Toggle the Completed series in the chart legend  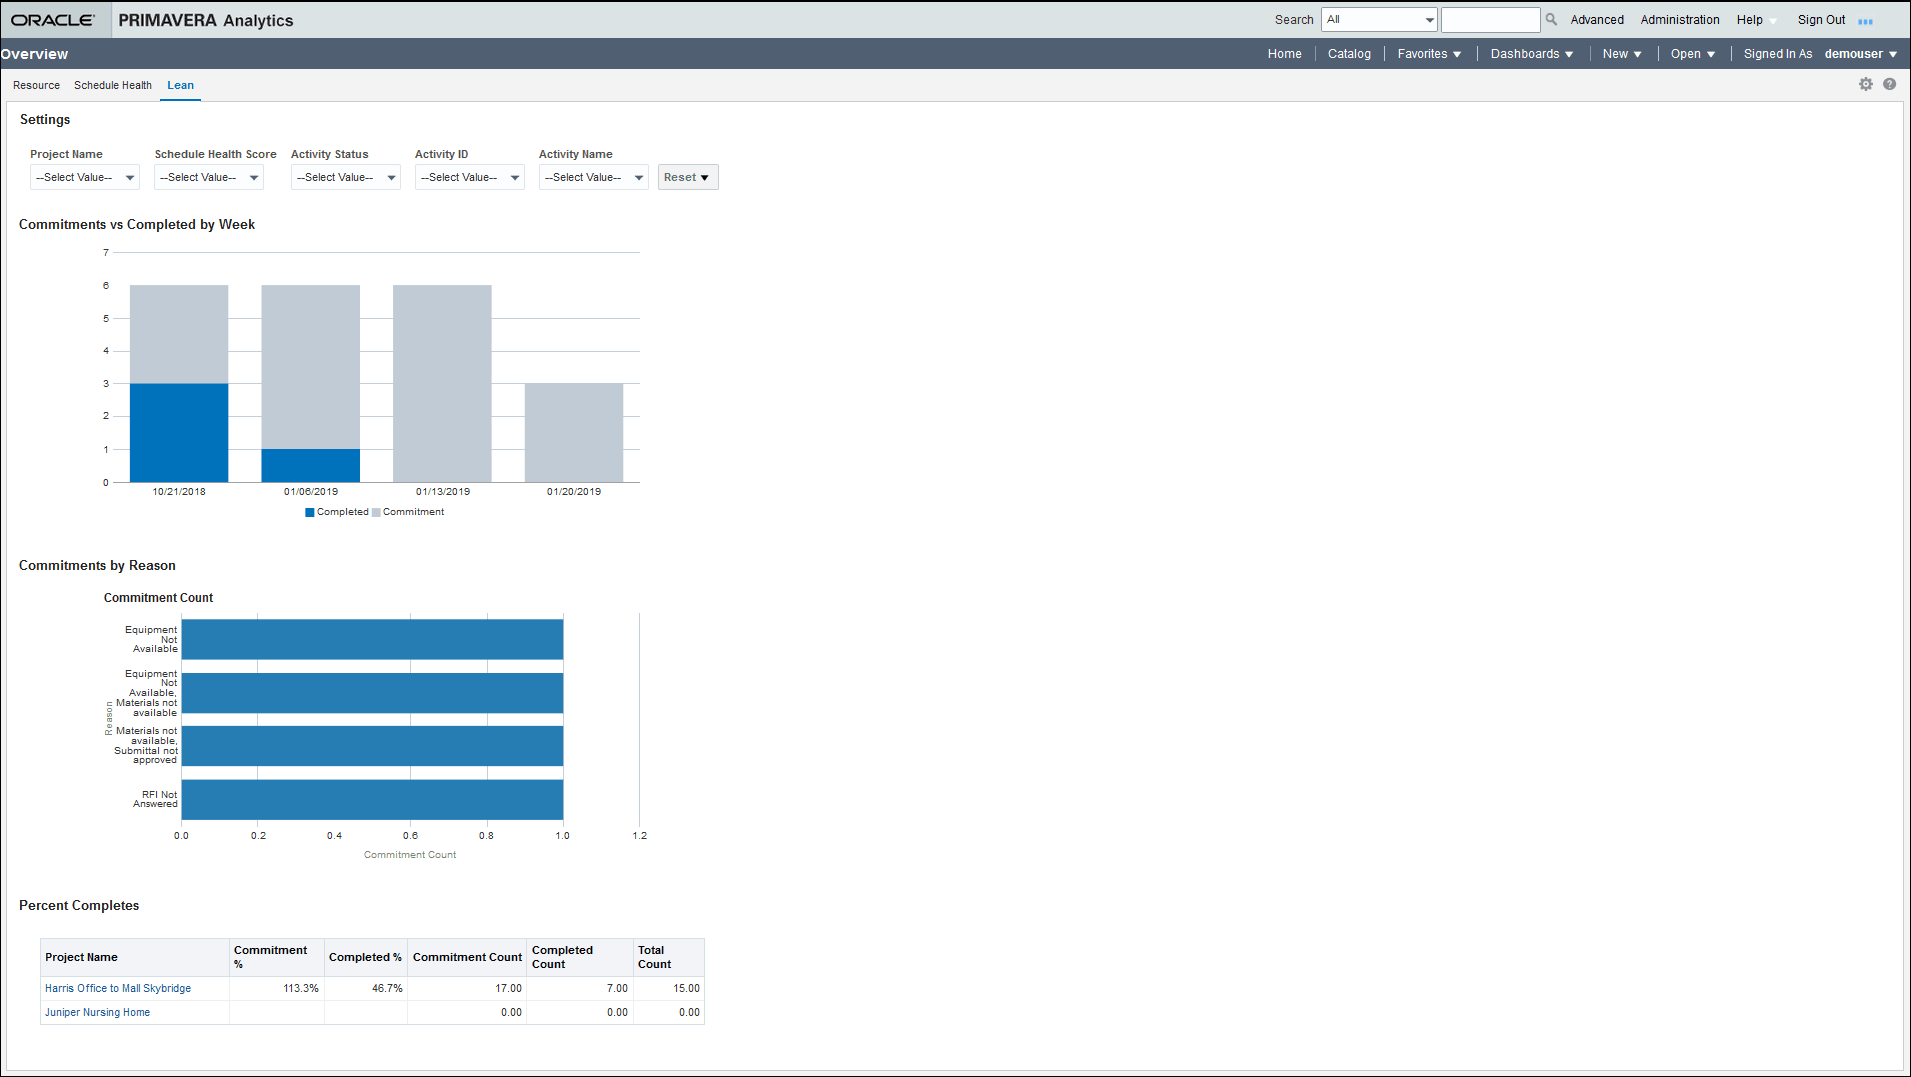(x=337, y=512)
